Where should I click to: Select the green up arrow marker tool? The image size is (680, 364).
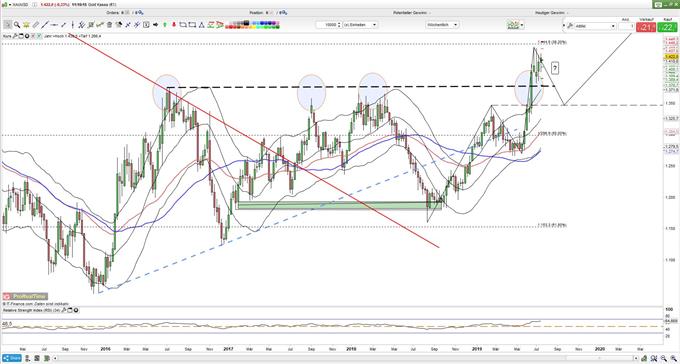tap(165, 25)
